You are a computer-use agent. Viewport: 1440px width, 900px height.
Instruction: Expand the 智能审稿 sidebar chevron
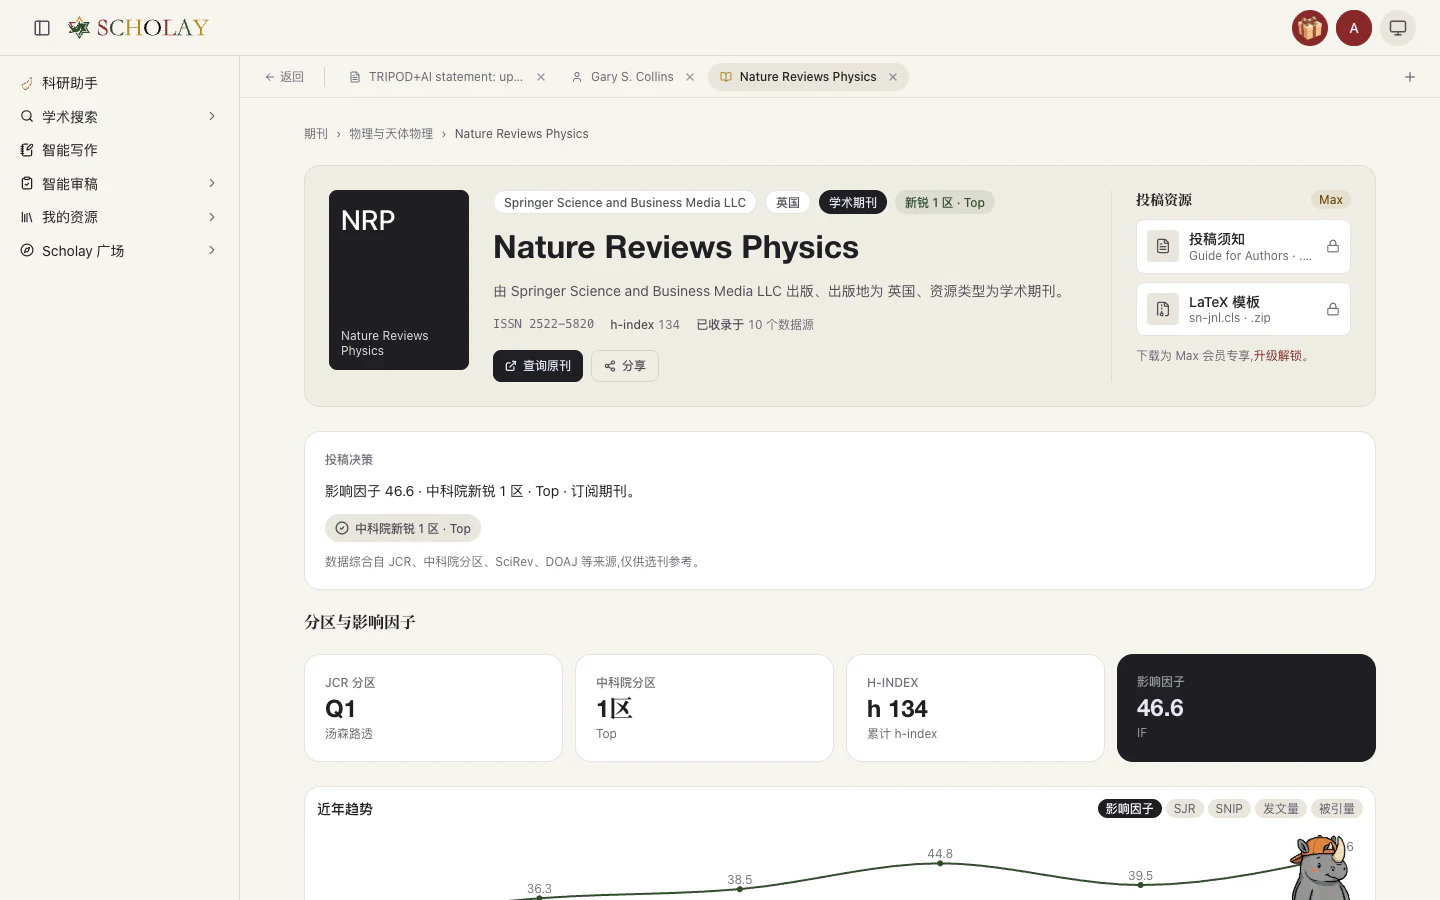[212, 183]
